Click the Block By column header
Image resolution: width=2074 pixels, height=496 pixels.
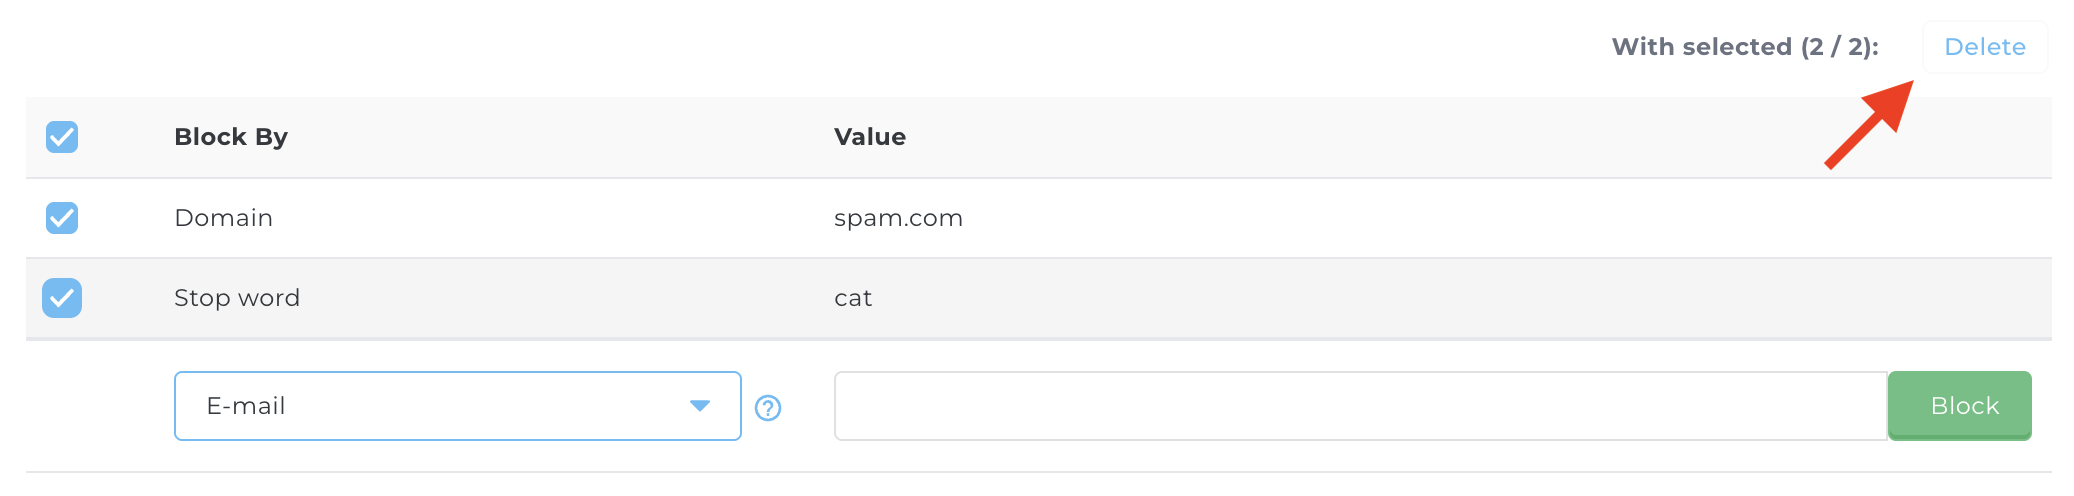pos(231,137)
